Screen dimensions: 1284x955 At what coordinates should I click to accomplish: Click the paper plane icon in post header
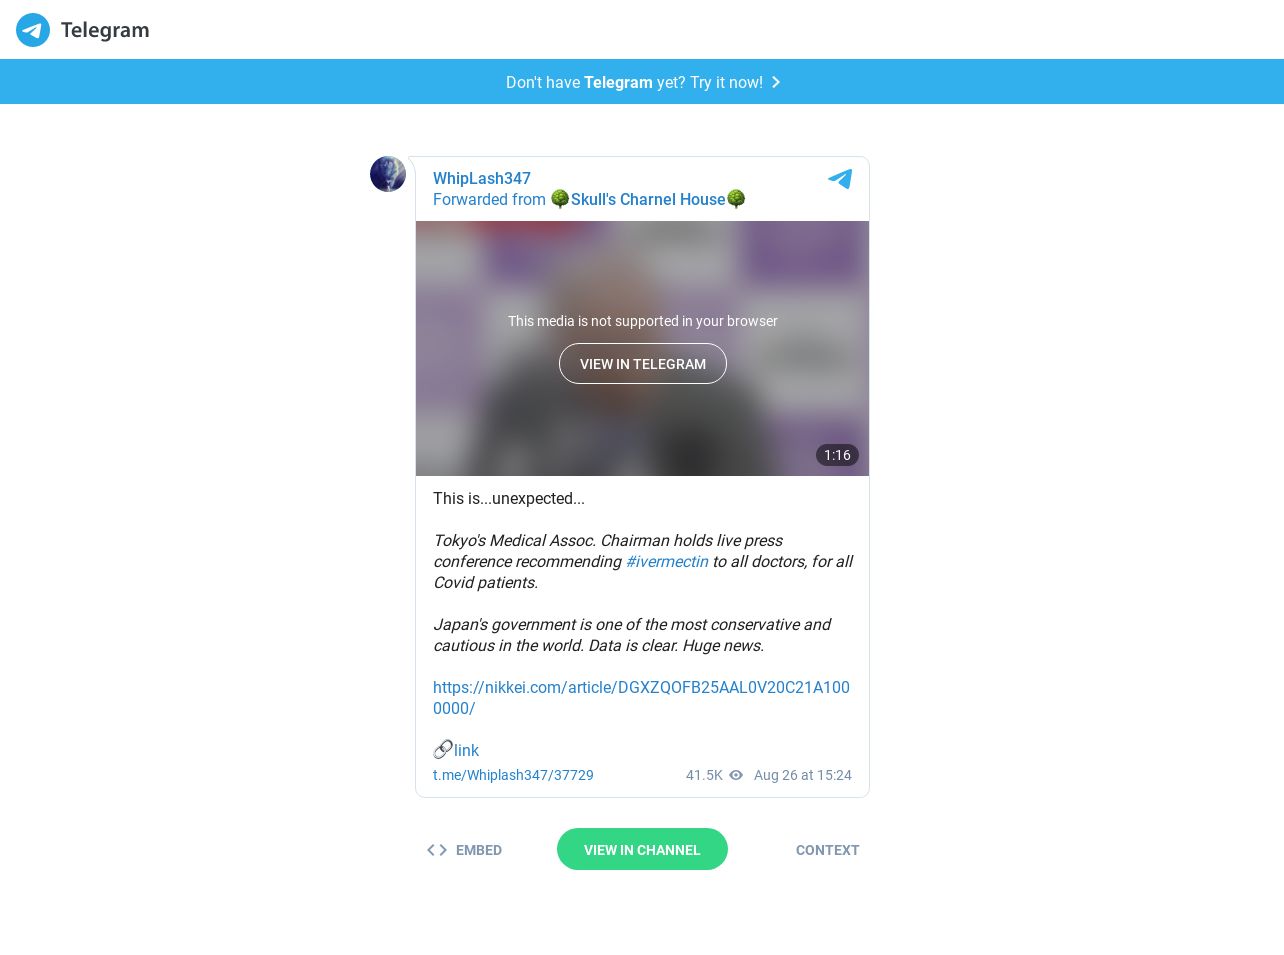pos(840,179)
